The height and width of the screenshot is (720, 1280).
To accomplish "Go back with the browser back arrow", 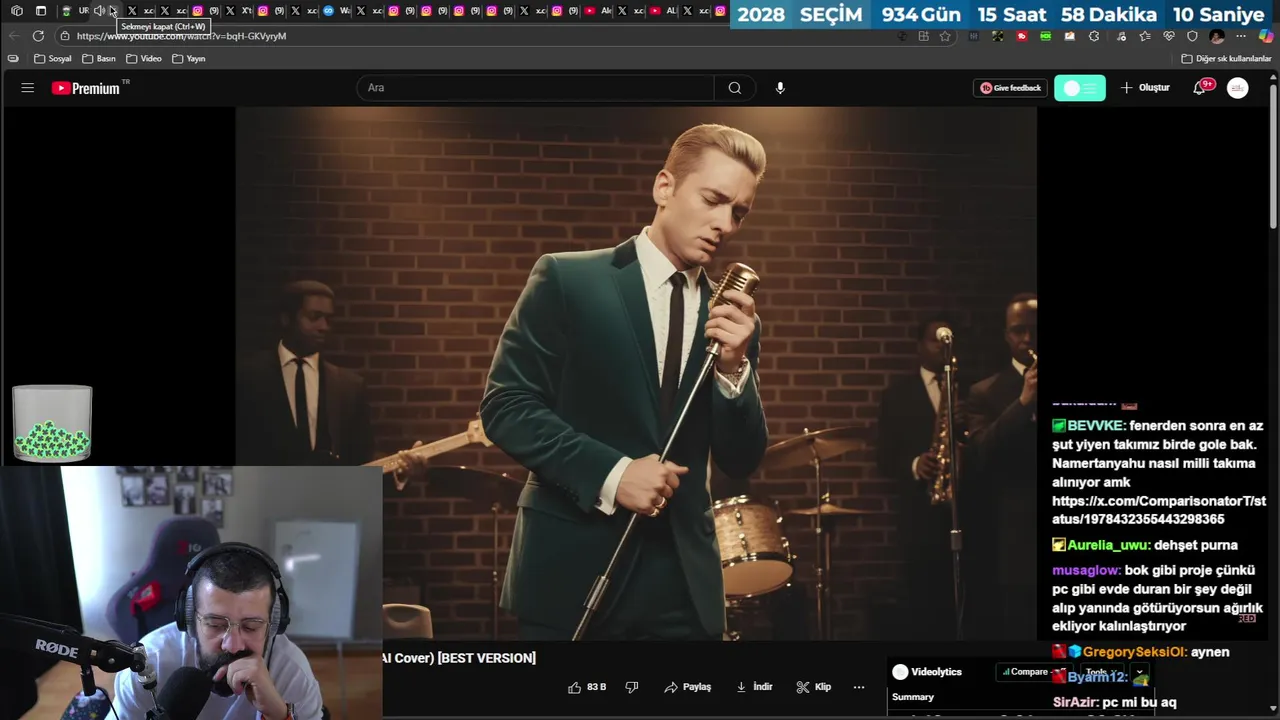I will [13, 36].
